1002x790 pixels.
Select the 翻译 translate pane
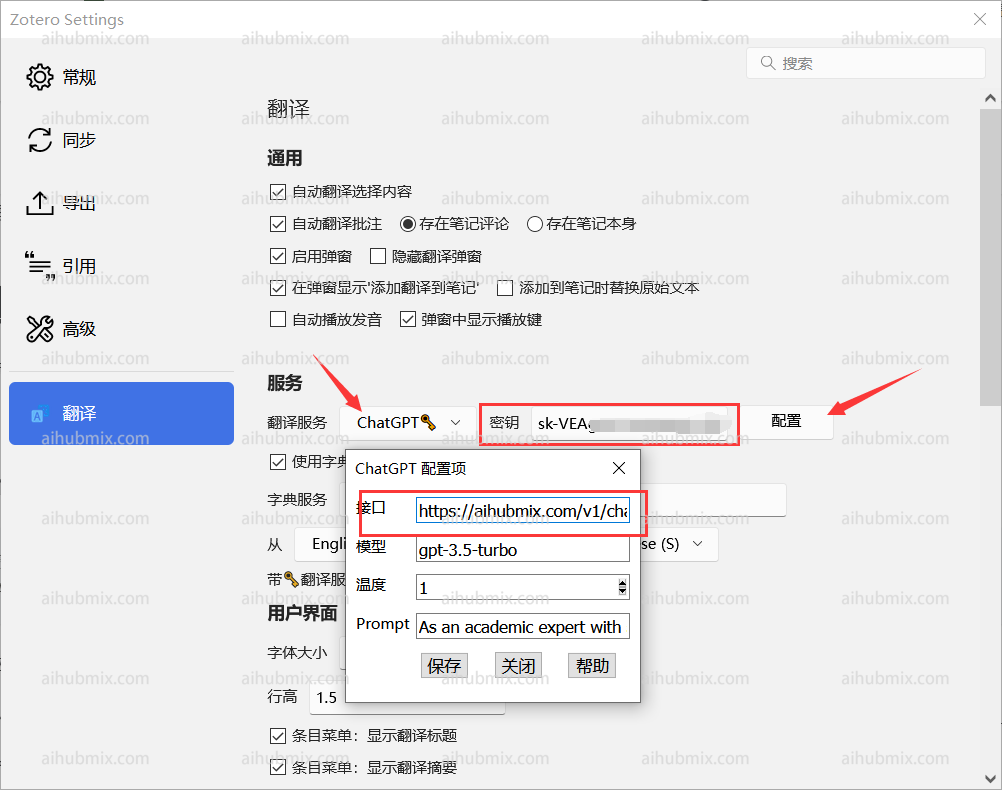point(121,414)
